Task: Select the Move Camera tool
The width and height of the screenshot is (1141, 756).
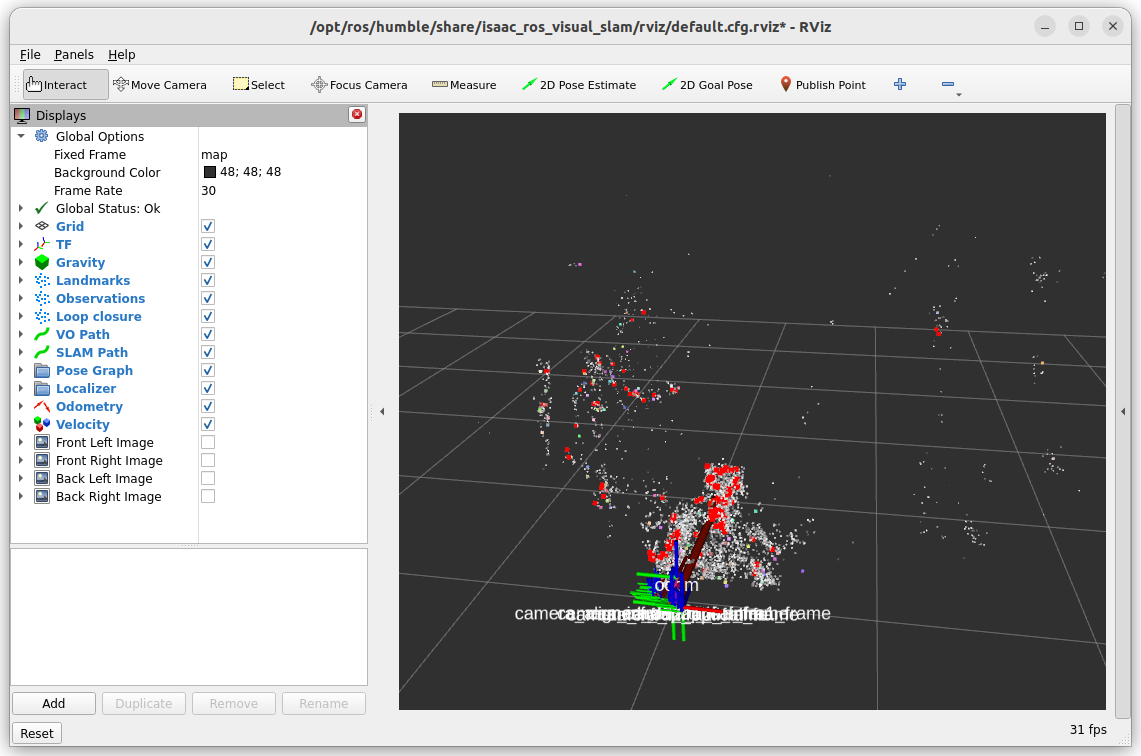Action: (x=160, y=85)
